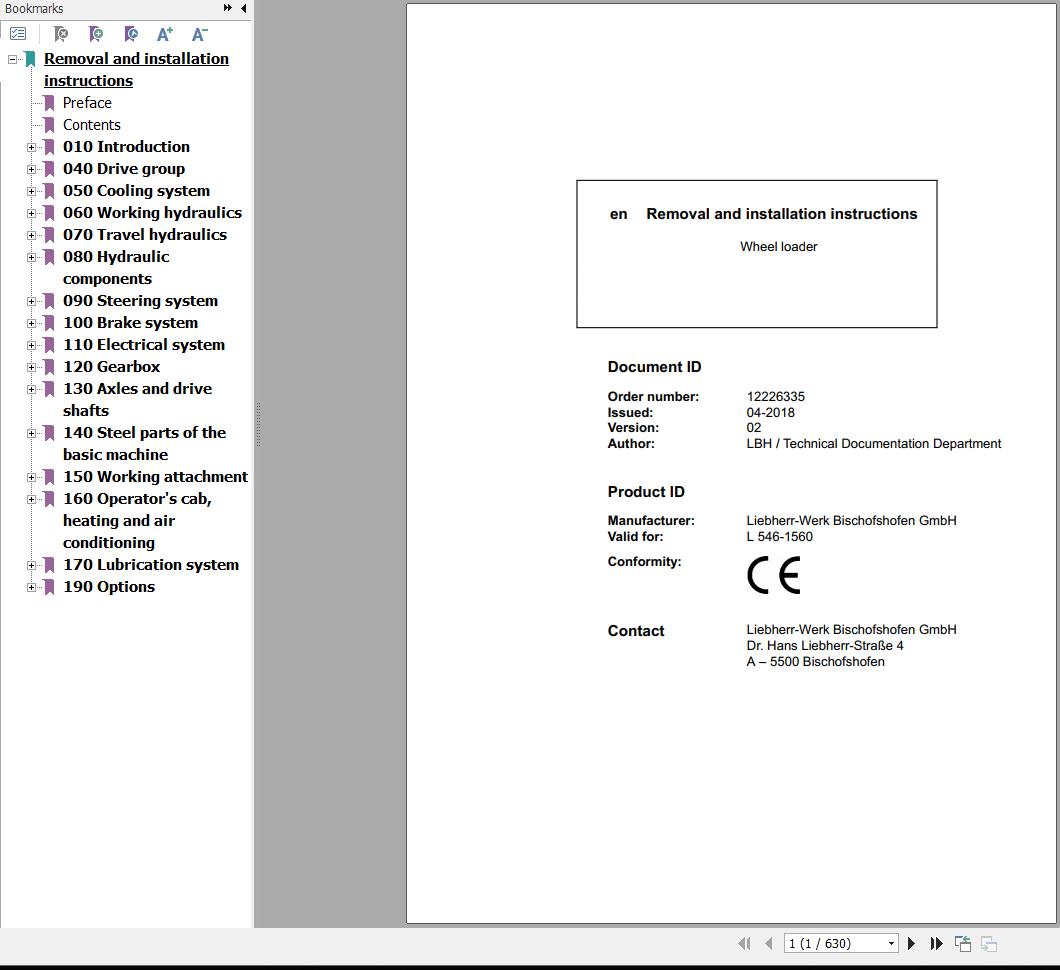The height and width of the screenshot is (970, 1060).
Task: Expand the 160 Operator's cab bookmark
Action: point(31,500)
